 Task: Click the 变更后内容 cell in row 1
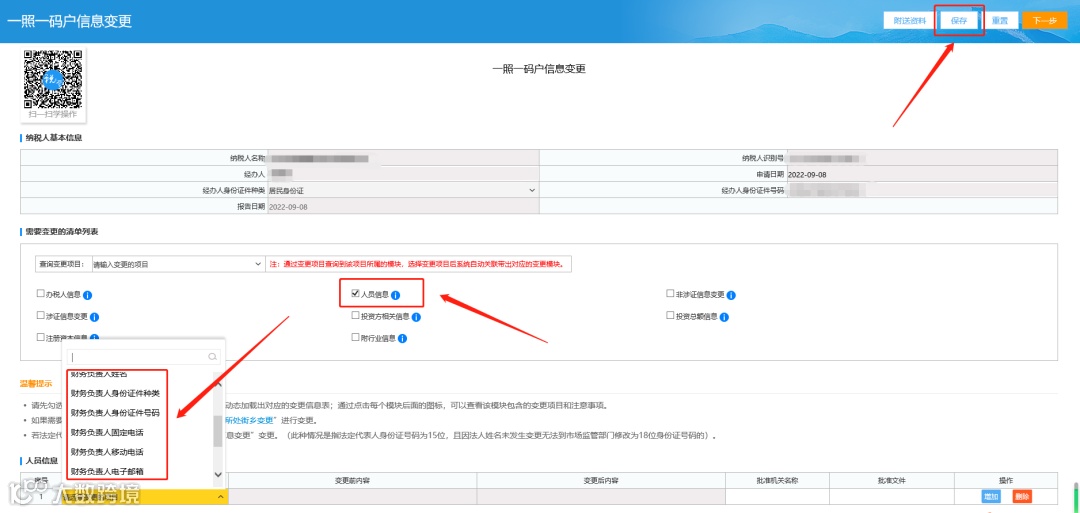(x=601, y=496)
